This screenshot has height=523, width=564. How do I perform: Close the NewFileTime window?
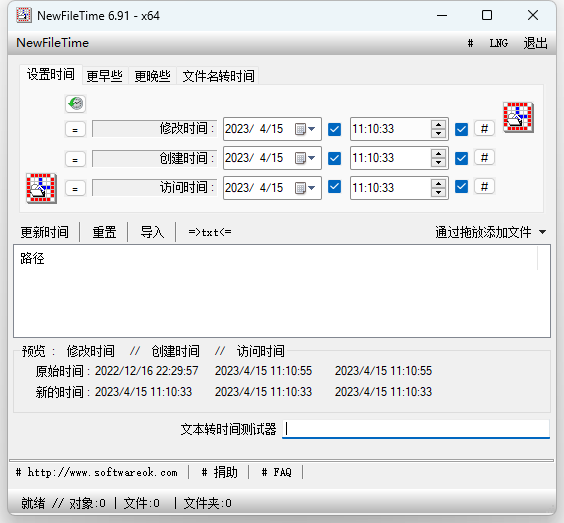[x=533, y=15]
